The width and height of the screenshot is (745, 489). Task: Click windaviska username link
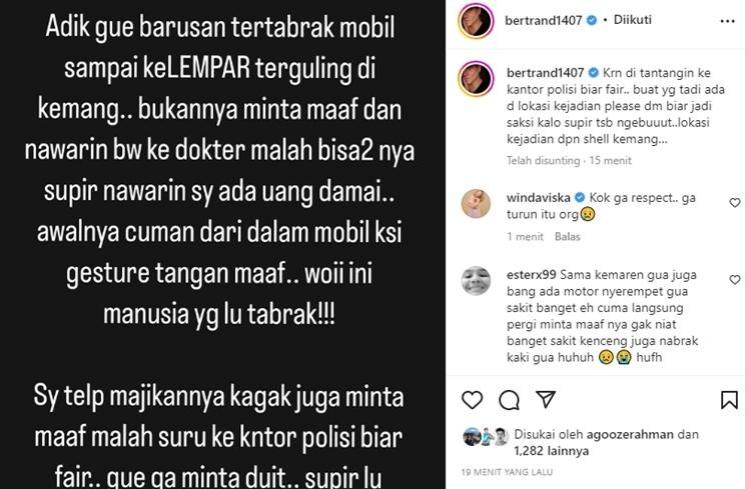(x=538, y=198)
